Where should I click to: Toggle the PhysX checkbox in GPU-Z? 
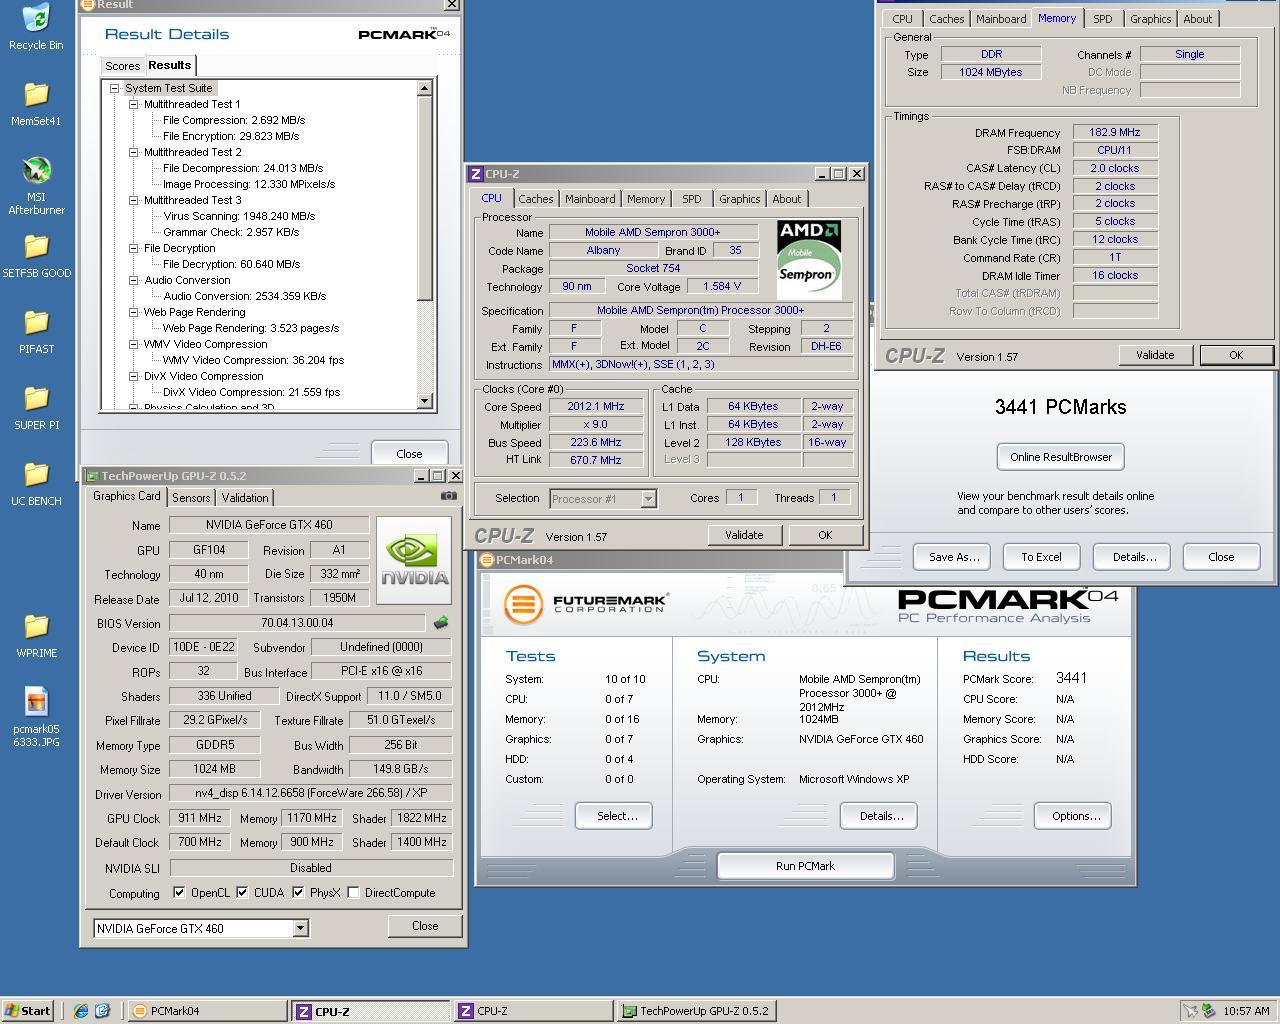[298, 893]
